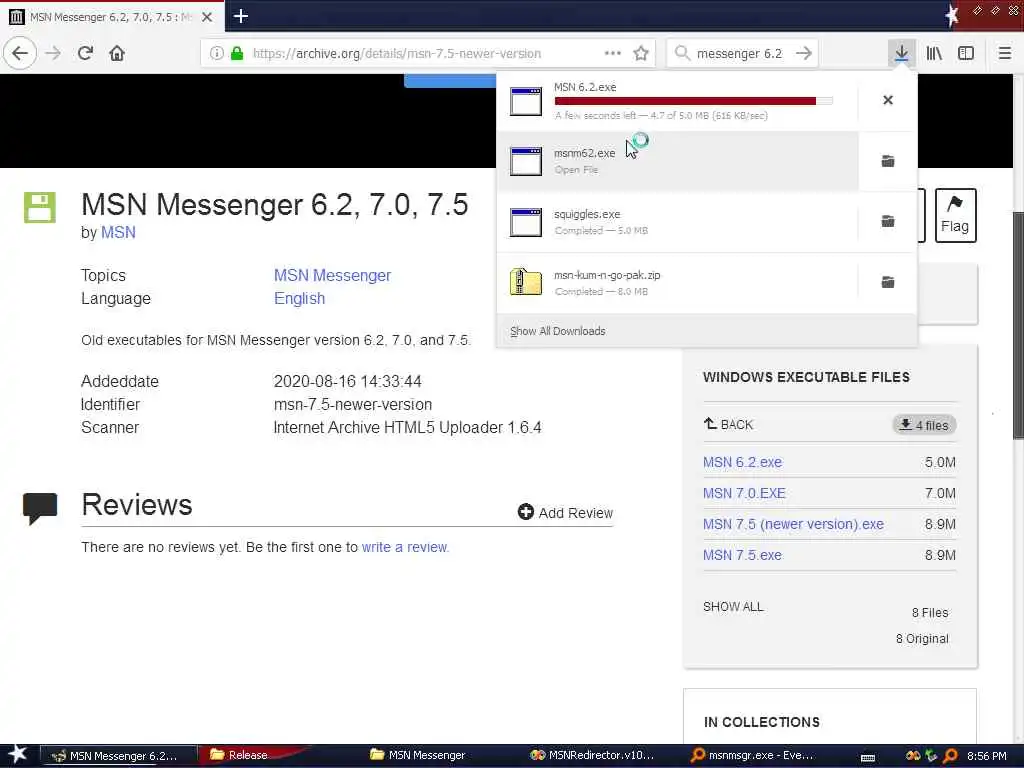This screenshot has width=1024, height=768.
Task: Click the forward navigation arrow
Action: point(53,53)
